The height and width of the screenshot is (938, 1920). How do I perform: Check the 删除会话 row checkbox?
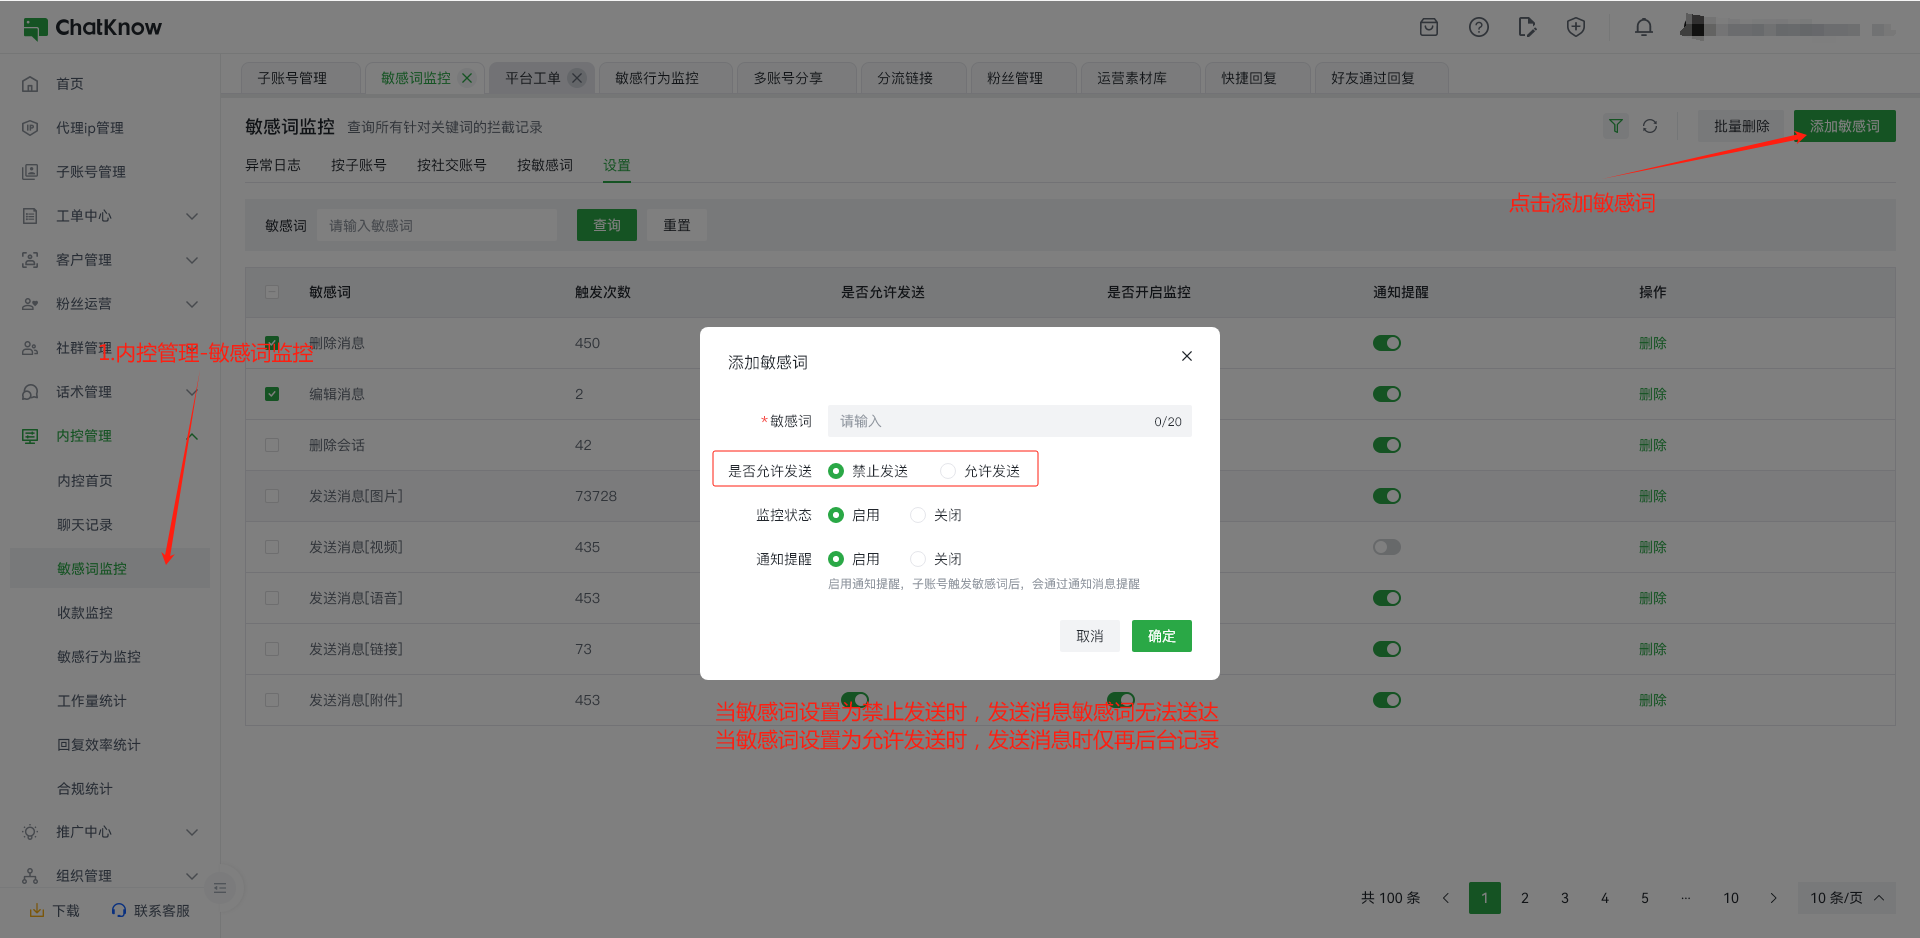pyautogui.click(x=272, y=445)
